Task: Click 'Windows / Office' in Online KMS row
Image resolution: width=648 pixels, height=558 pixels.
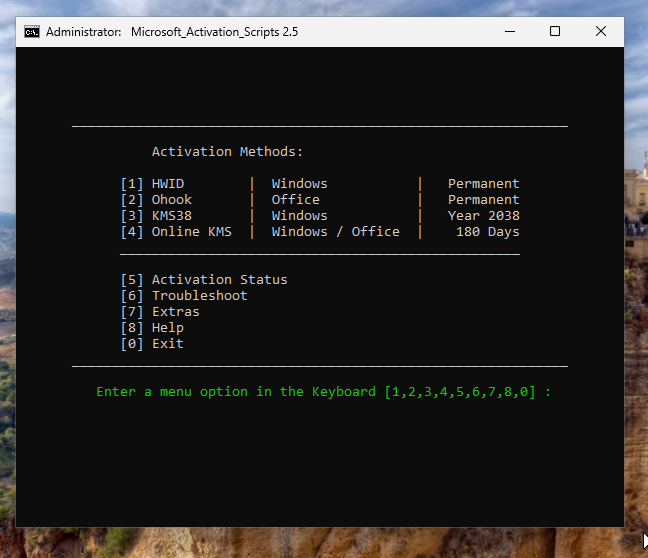Action: [336, 232]
